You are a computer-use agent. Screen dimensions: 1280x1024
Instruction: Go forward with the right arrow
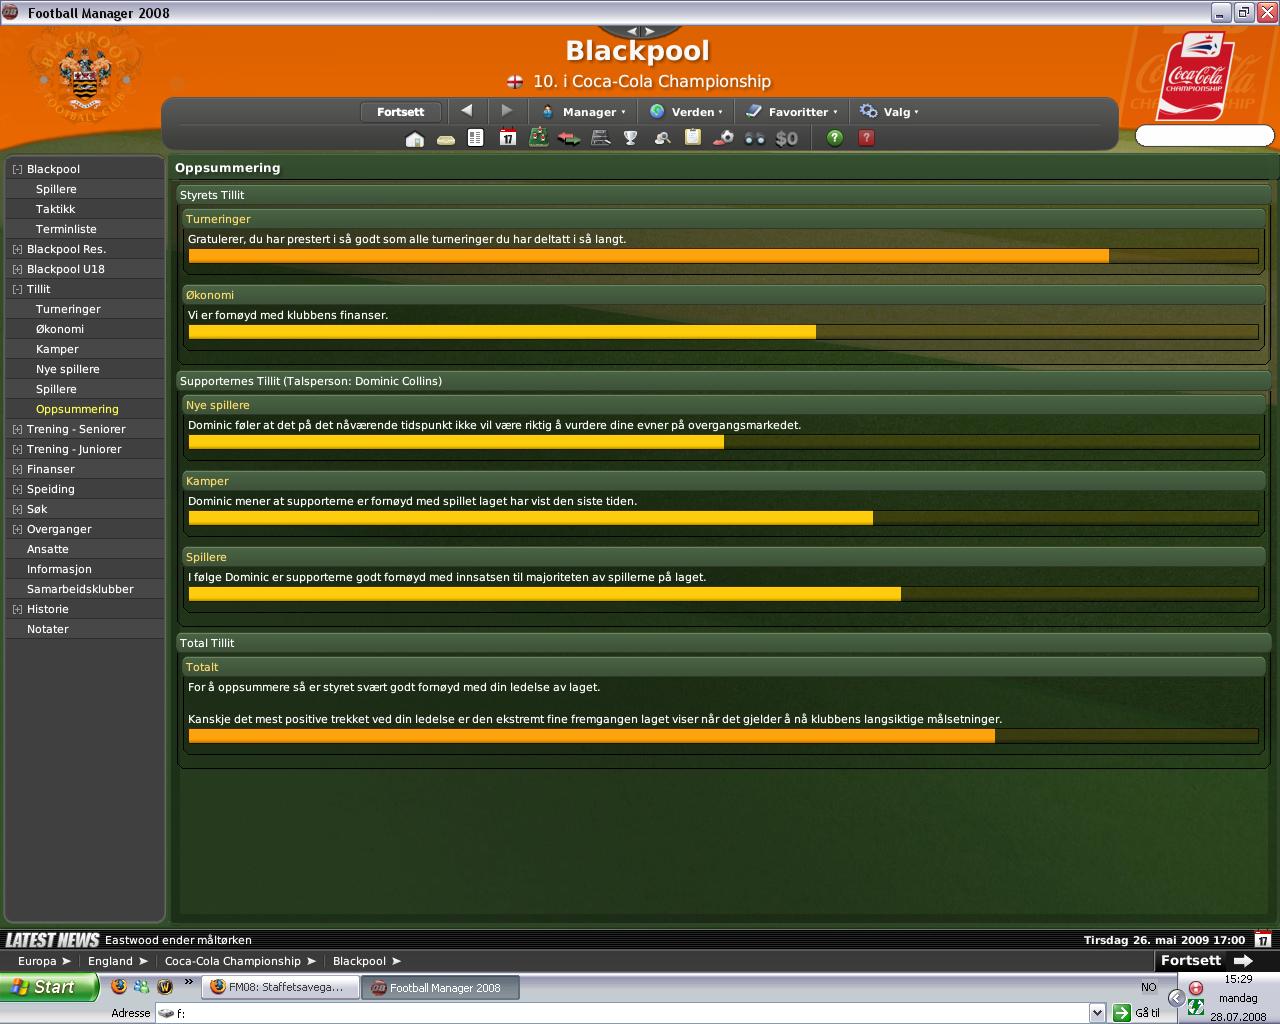[x=507, y=111]
